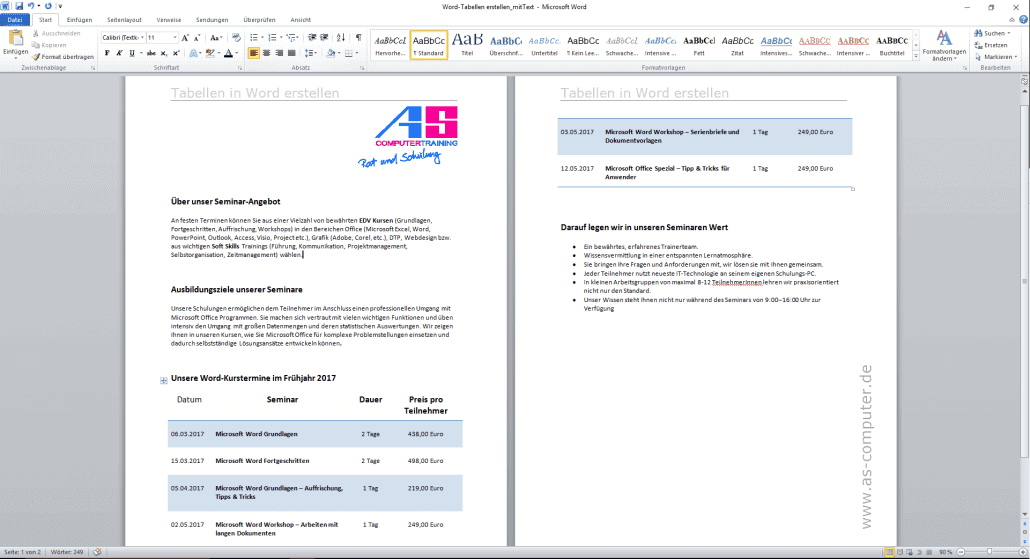Increase indent in Absatz group
The image size is (1030, 559).
pos(324,37)
